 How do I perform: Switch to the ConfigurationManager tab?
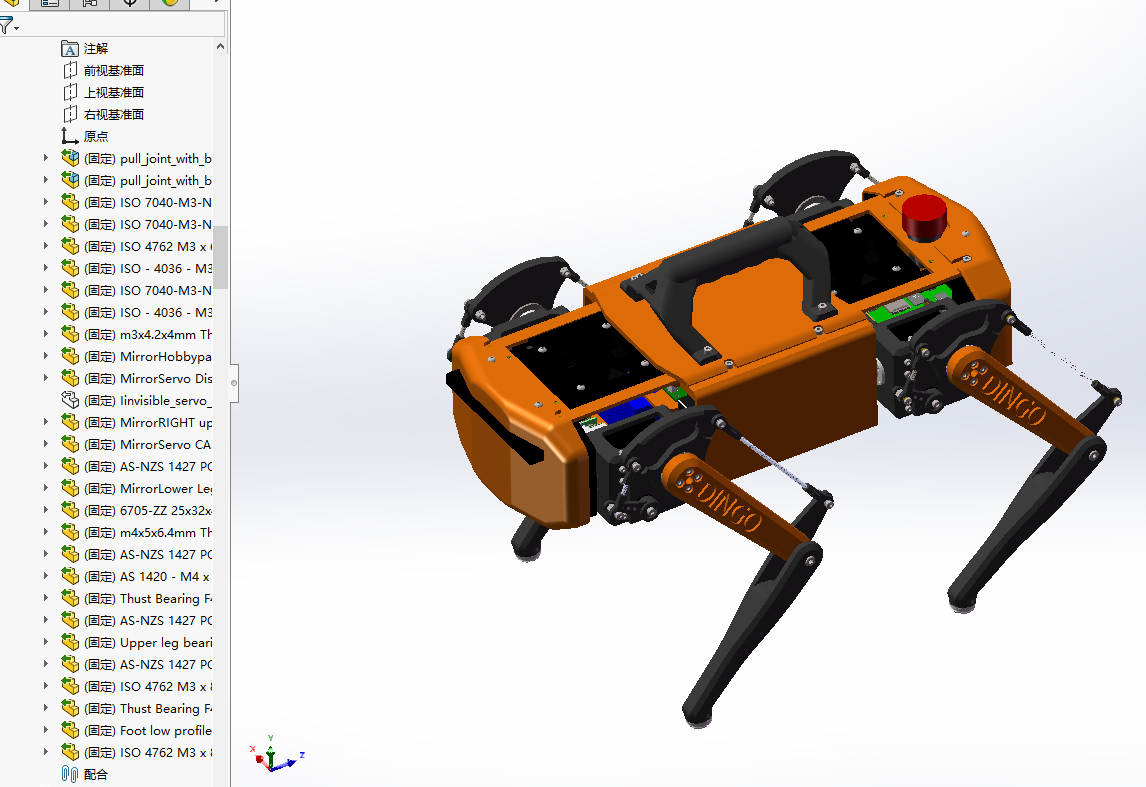[90, 3]
